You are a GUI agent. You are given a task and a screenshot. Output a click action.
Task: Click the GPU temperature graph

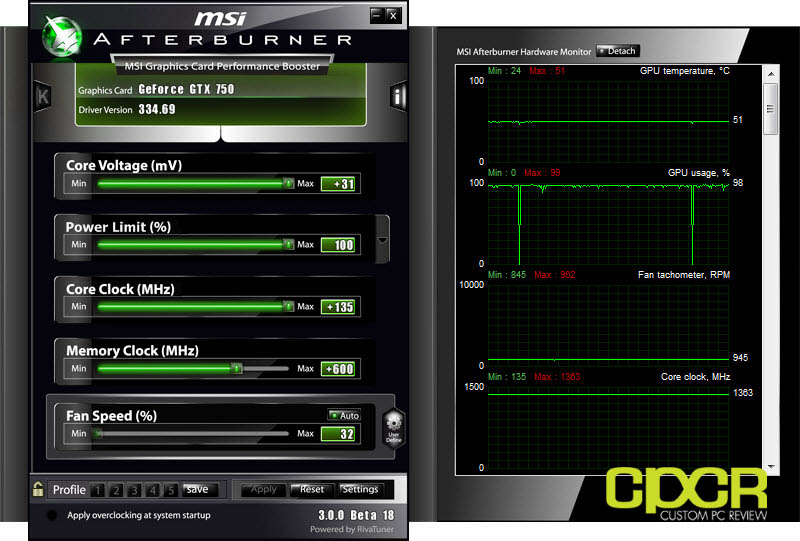pyautogui.click(x=608, y=121)
